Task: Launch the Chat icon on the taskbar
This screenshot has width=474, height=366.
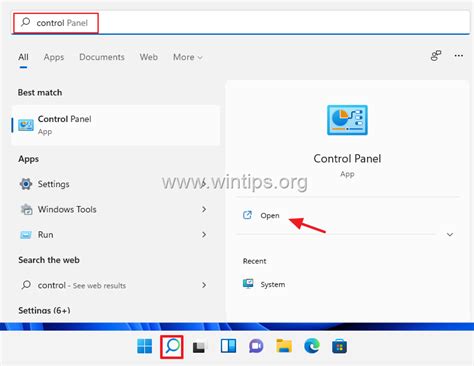Action: 256,346
